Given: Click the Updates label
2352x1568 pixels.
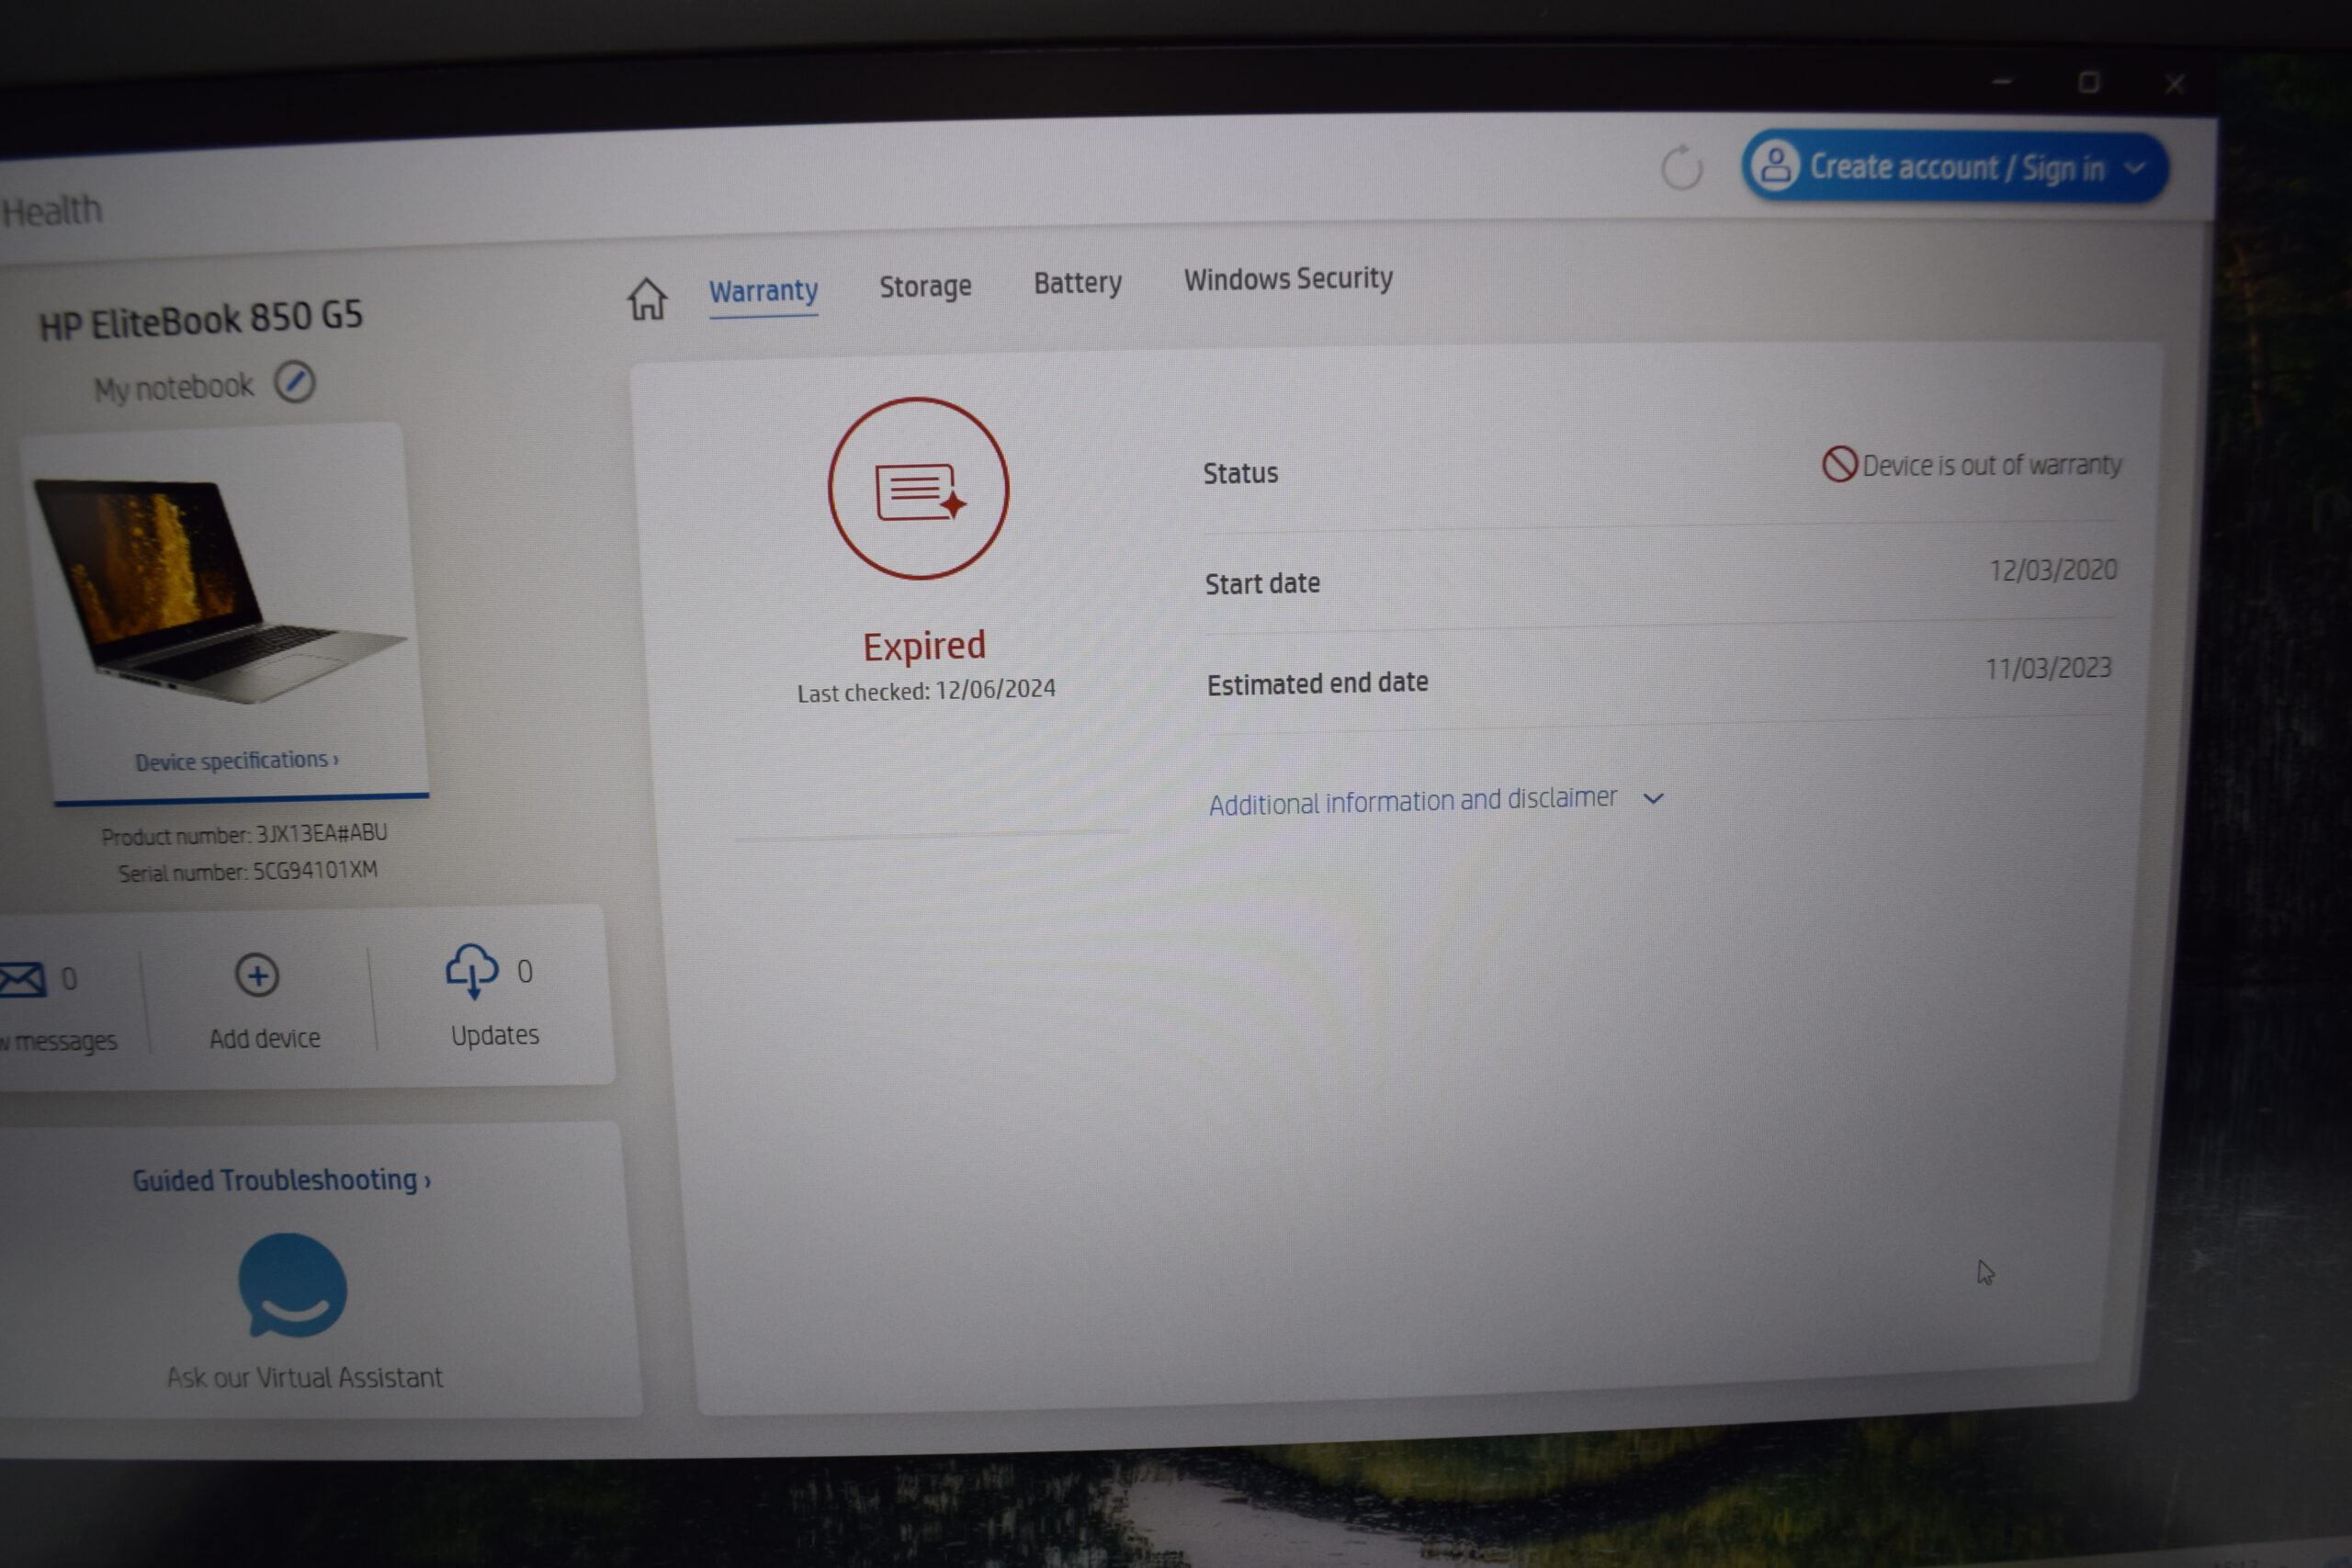Looking at the screenshot, I should (494, 1035).
